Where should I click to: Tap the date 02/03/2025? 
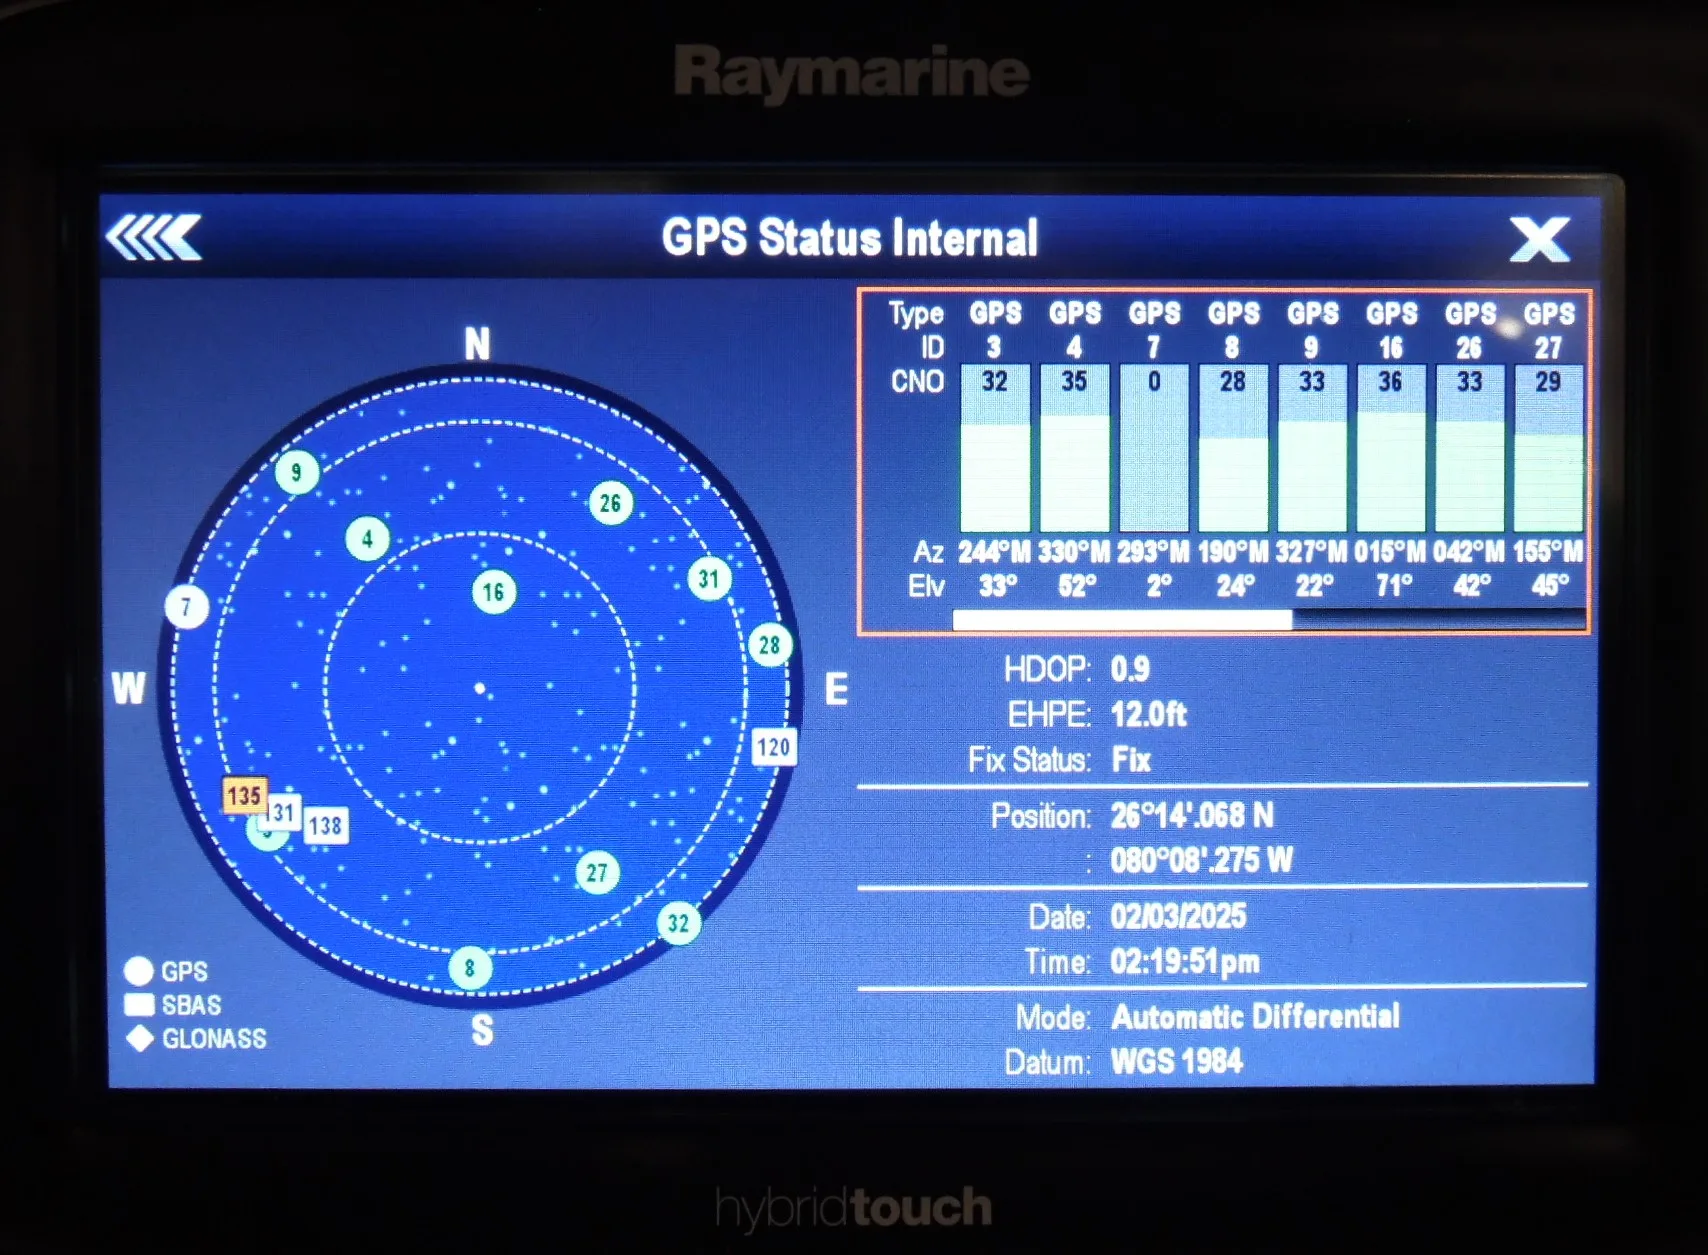coord(1178,916)
